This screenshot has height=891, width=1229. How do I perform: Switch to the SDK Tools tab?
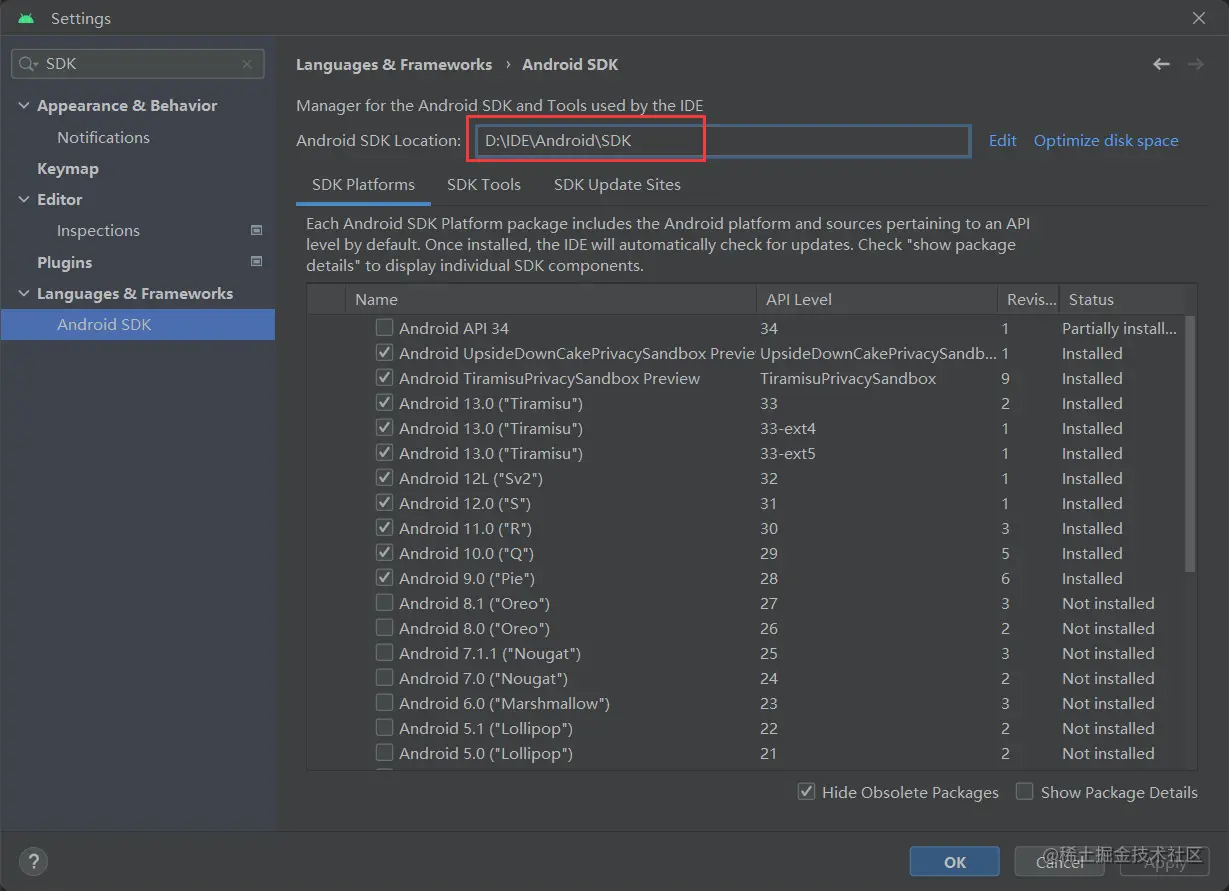[x=484, y=185]
